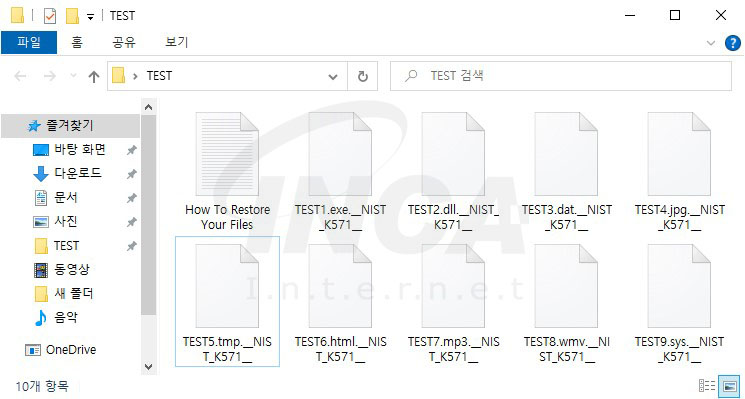Viewport: 745px width, 399px height.
Task: Expand the ribbon with the chevron
Action: point(711,43)
